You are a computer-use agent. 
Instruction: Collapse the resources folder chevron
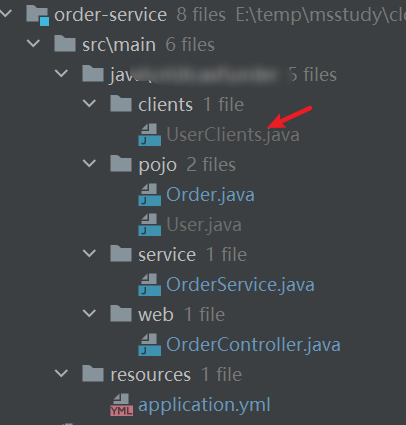pyautogui.click(x=61, y=373)
